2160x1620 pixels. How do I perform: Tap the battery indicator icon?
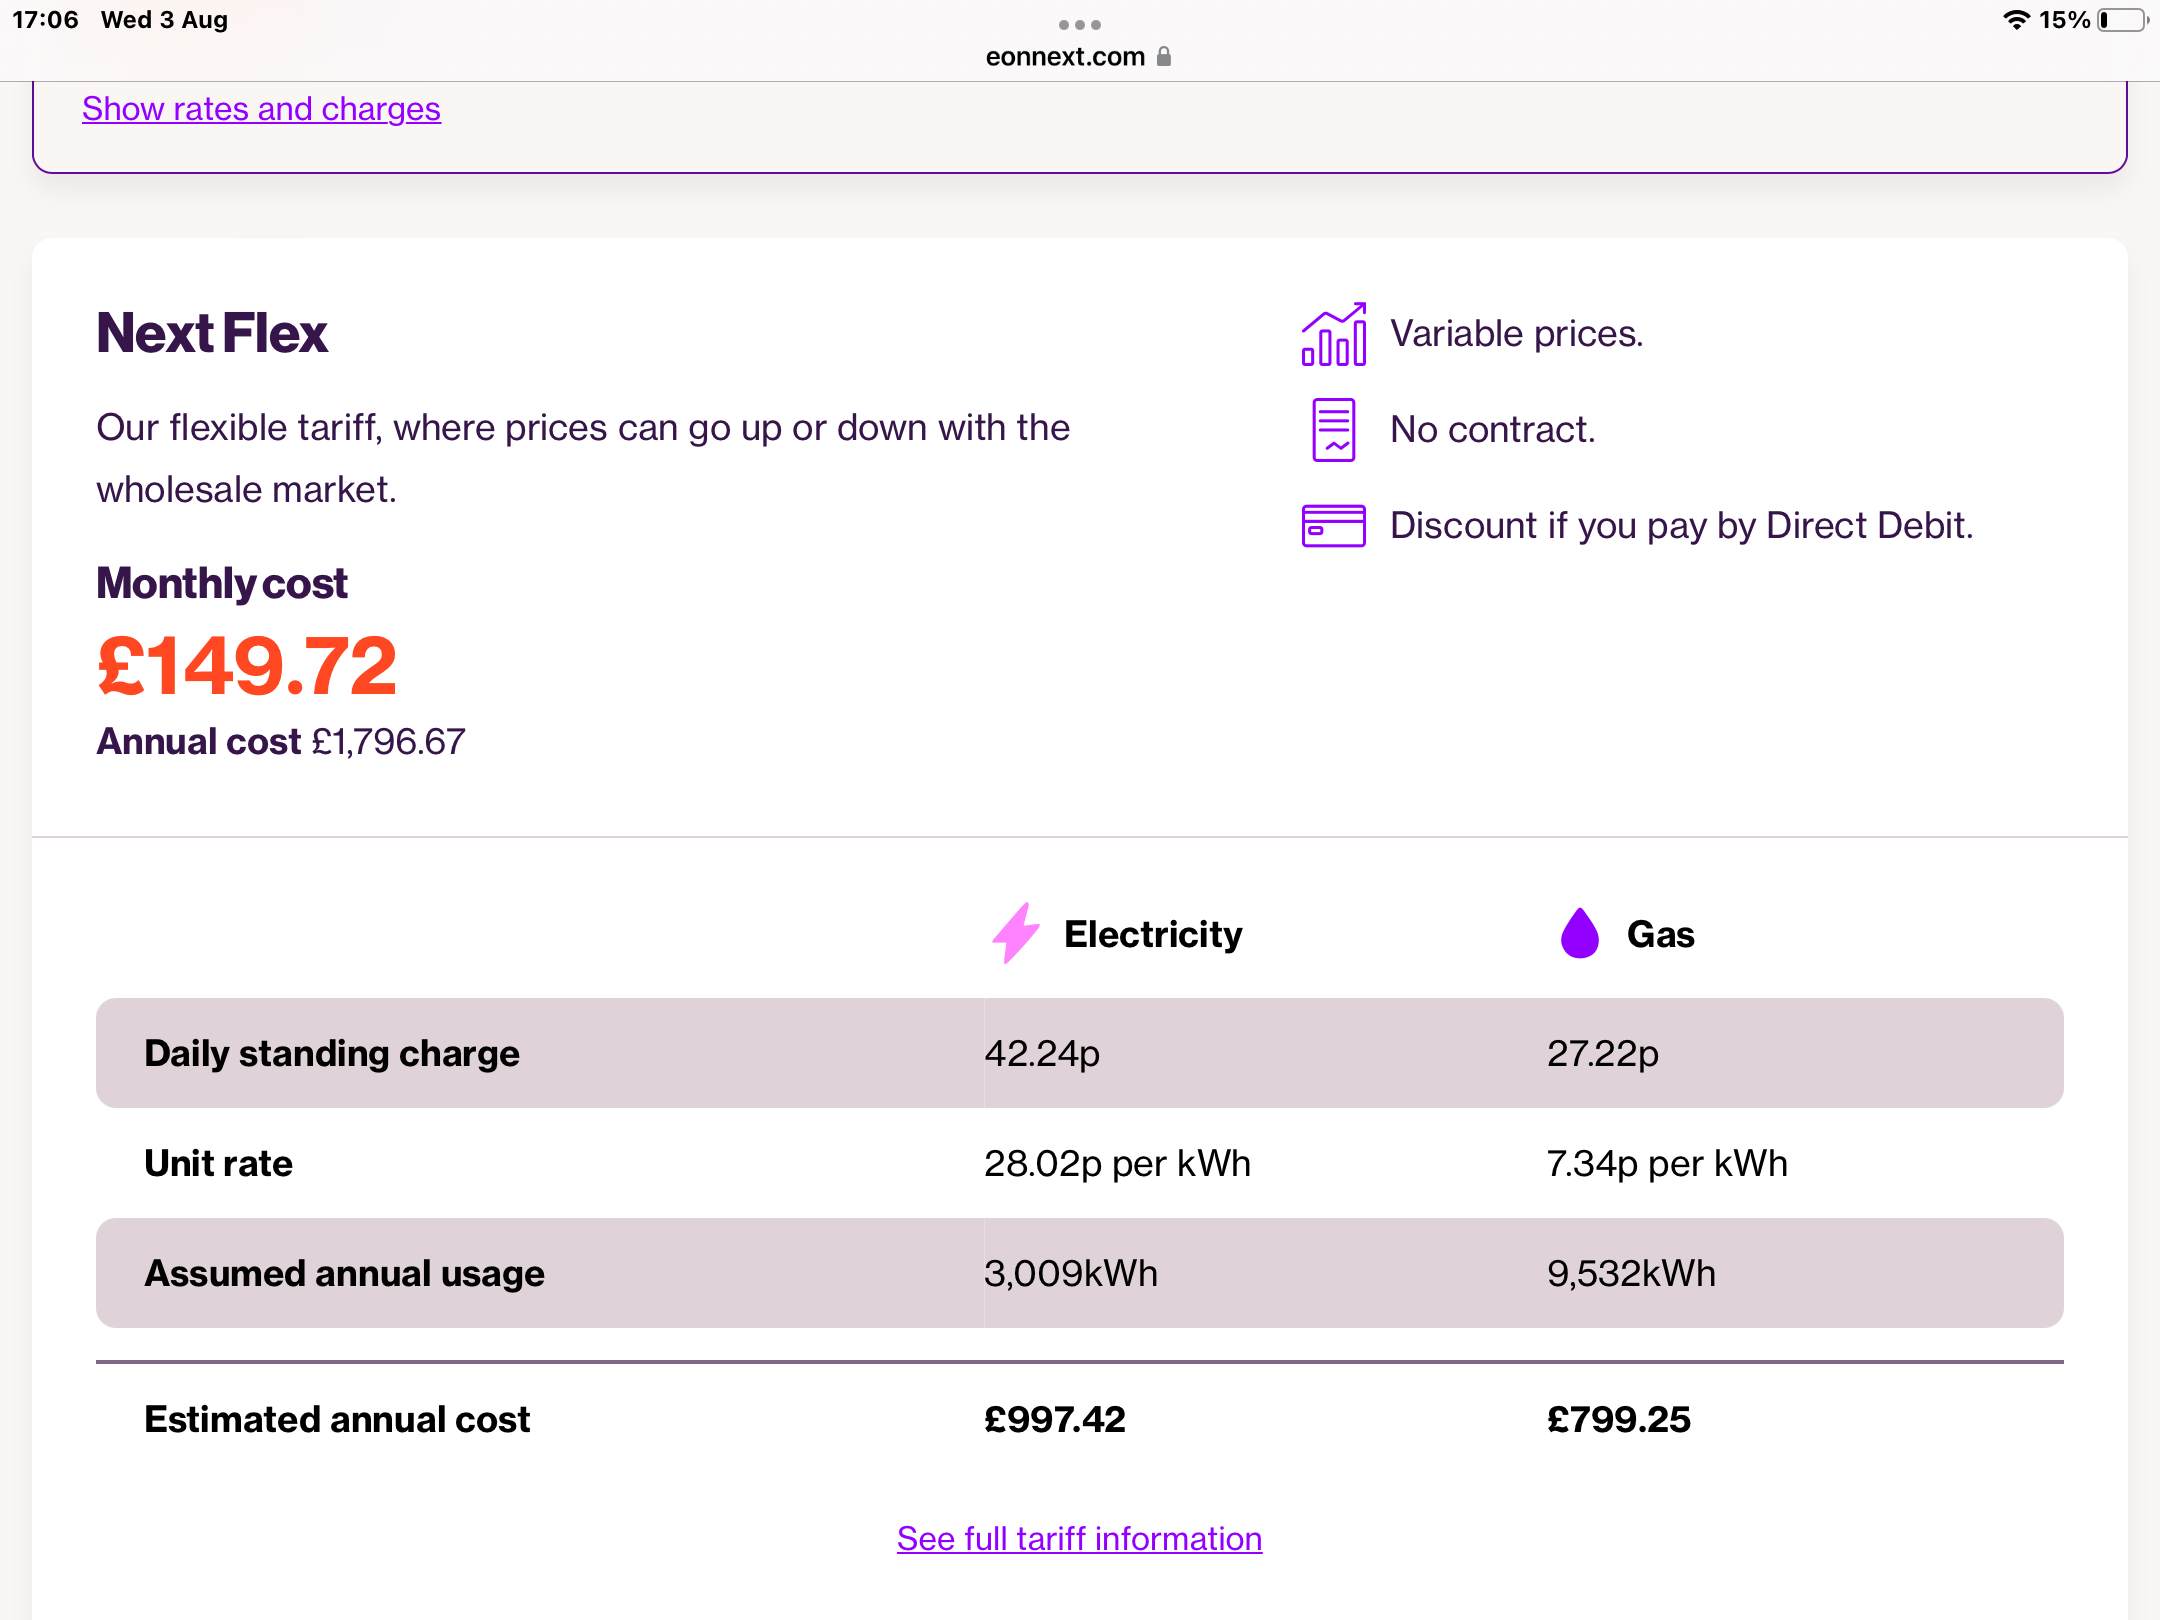[x=2122, y=20]
